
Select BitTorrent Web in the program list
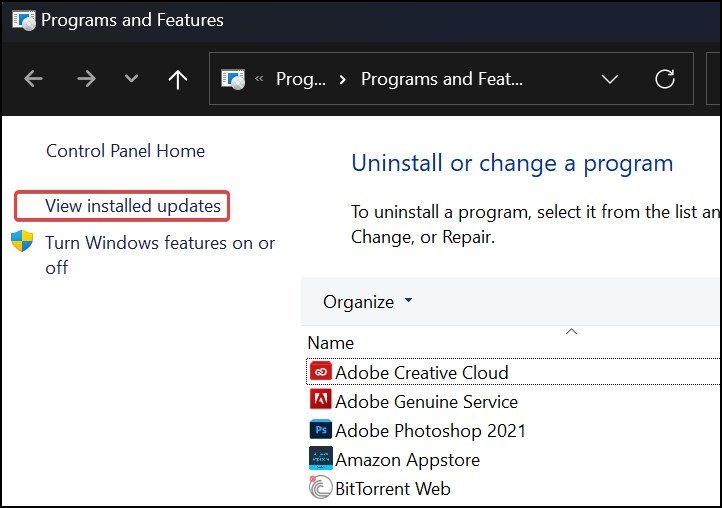392,488
